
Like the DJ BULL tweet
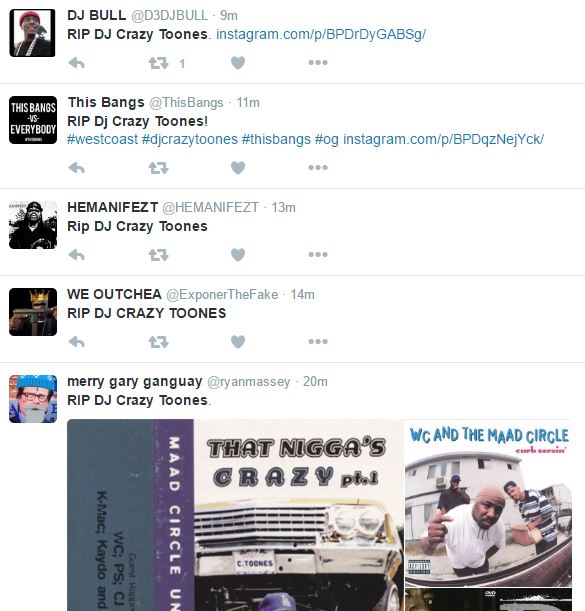(x=238, y=63)
